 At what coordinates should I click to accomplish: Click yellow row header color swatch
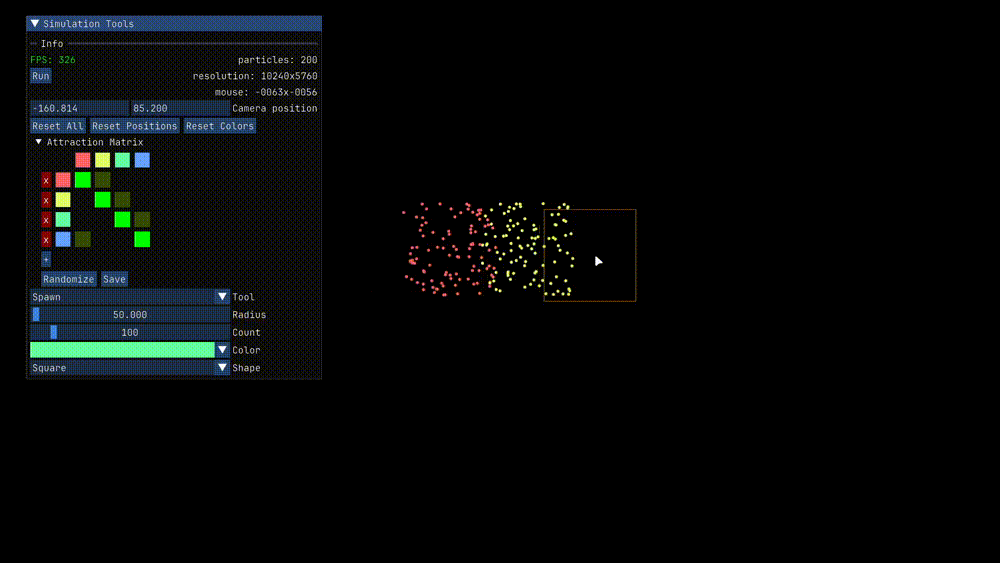(63, 200)
